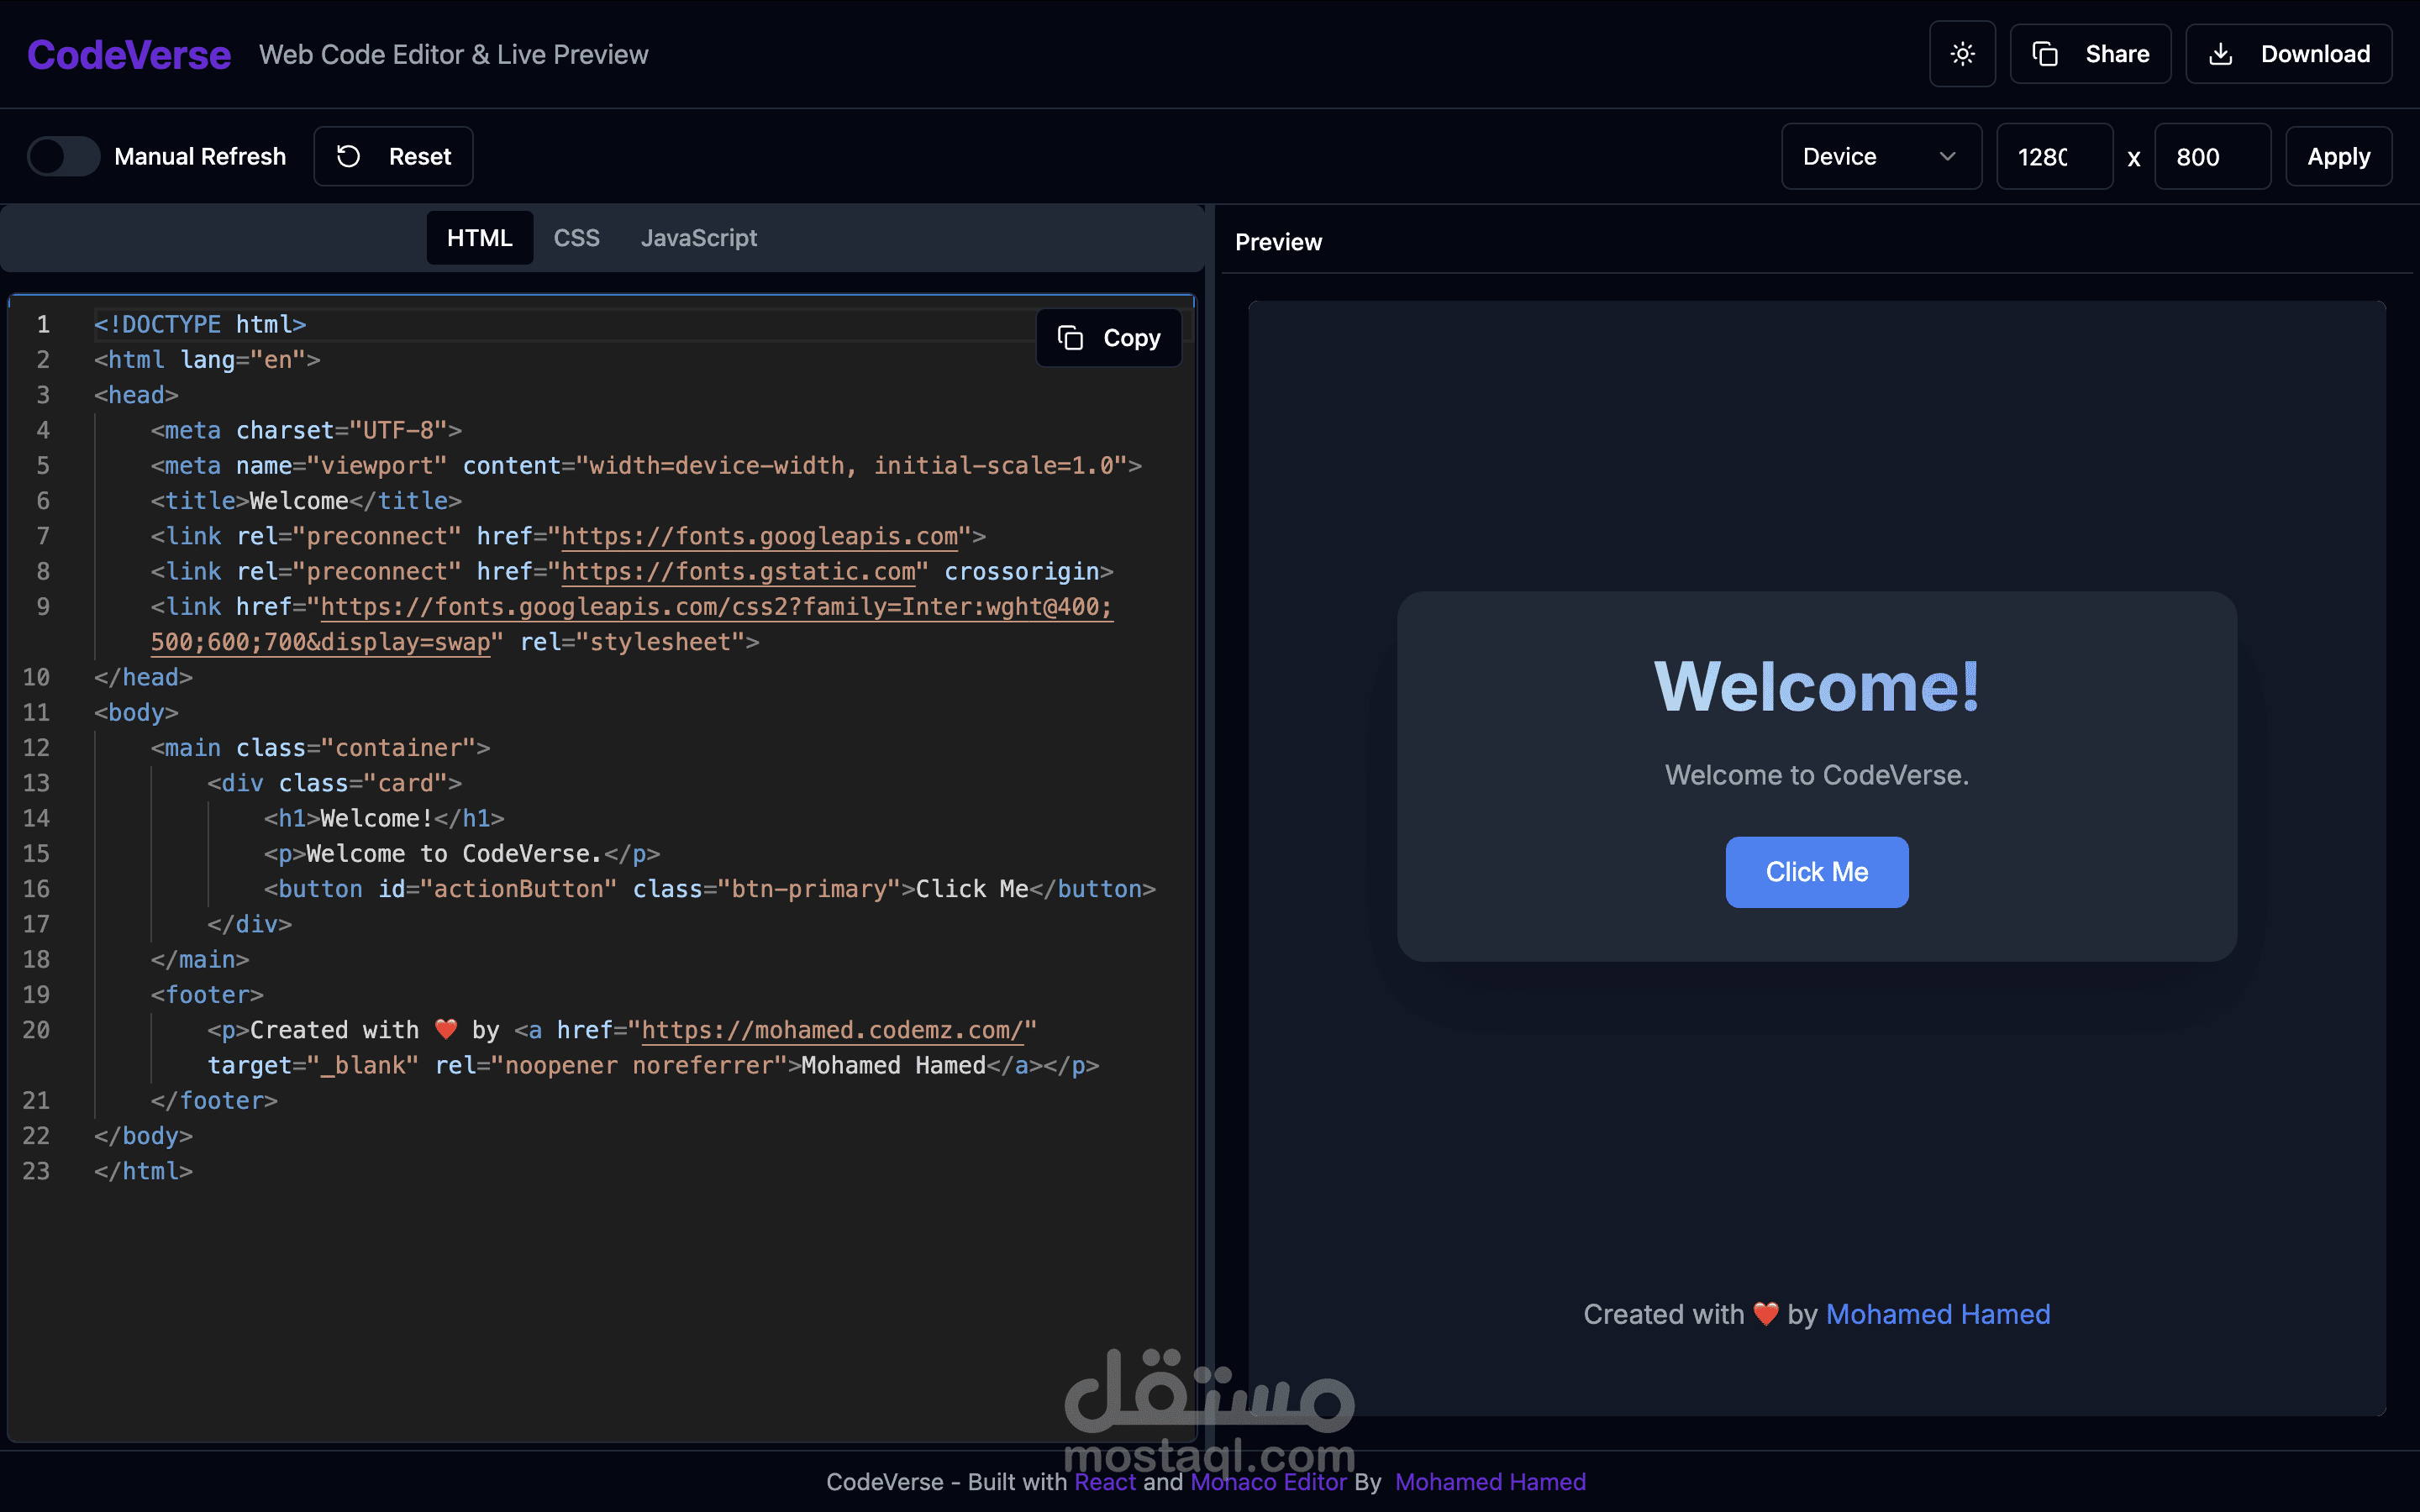This screenshot has height=1512, width=2420.
Task: Click the <title>Welcome</title> code line
Action: pyautogui.click(x=306, y=501)
